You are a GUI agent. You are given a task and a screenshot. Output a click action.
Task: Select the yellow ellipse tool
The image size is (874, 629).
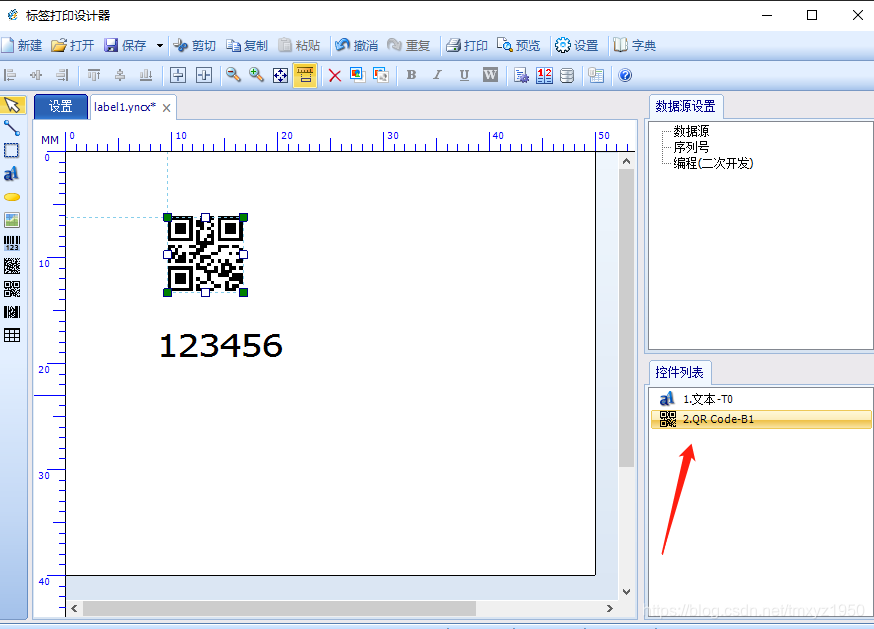coord(12,197)
